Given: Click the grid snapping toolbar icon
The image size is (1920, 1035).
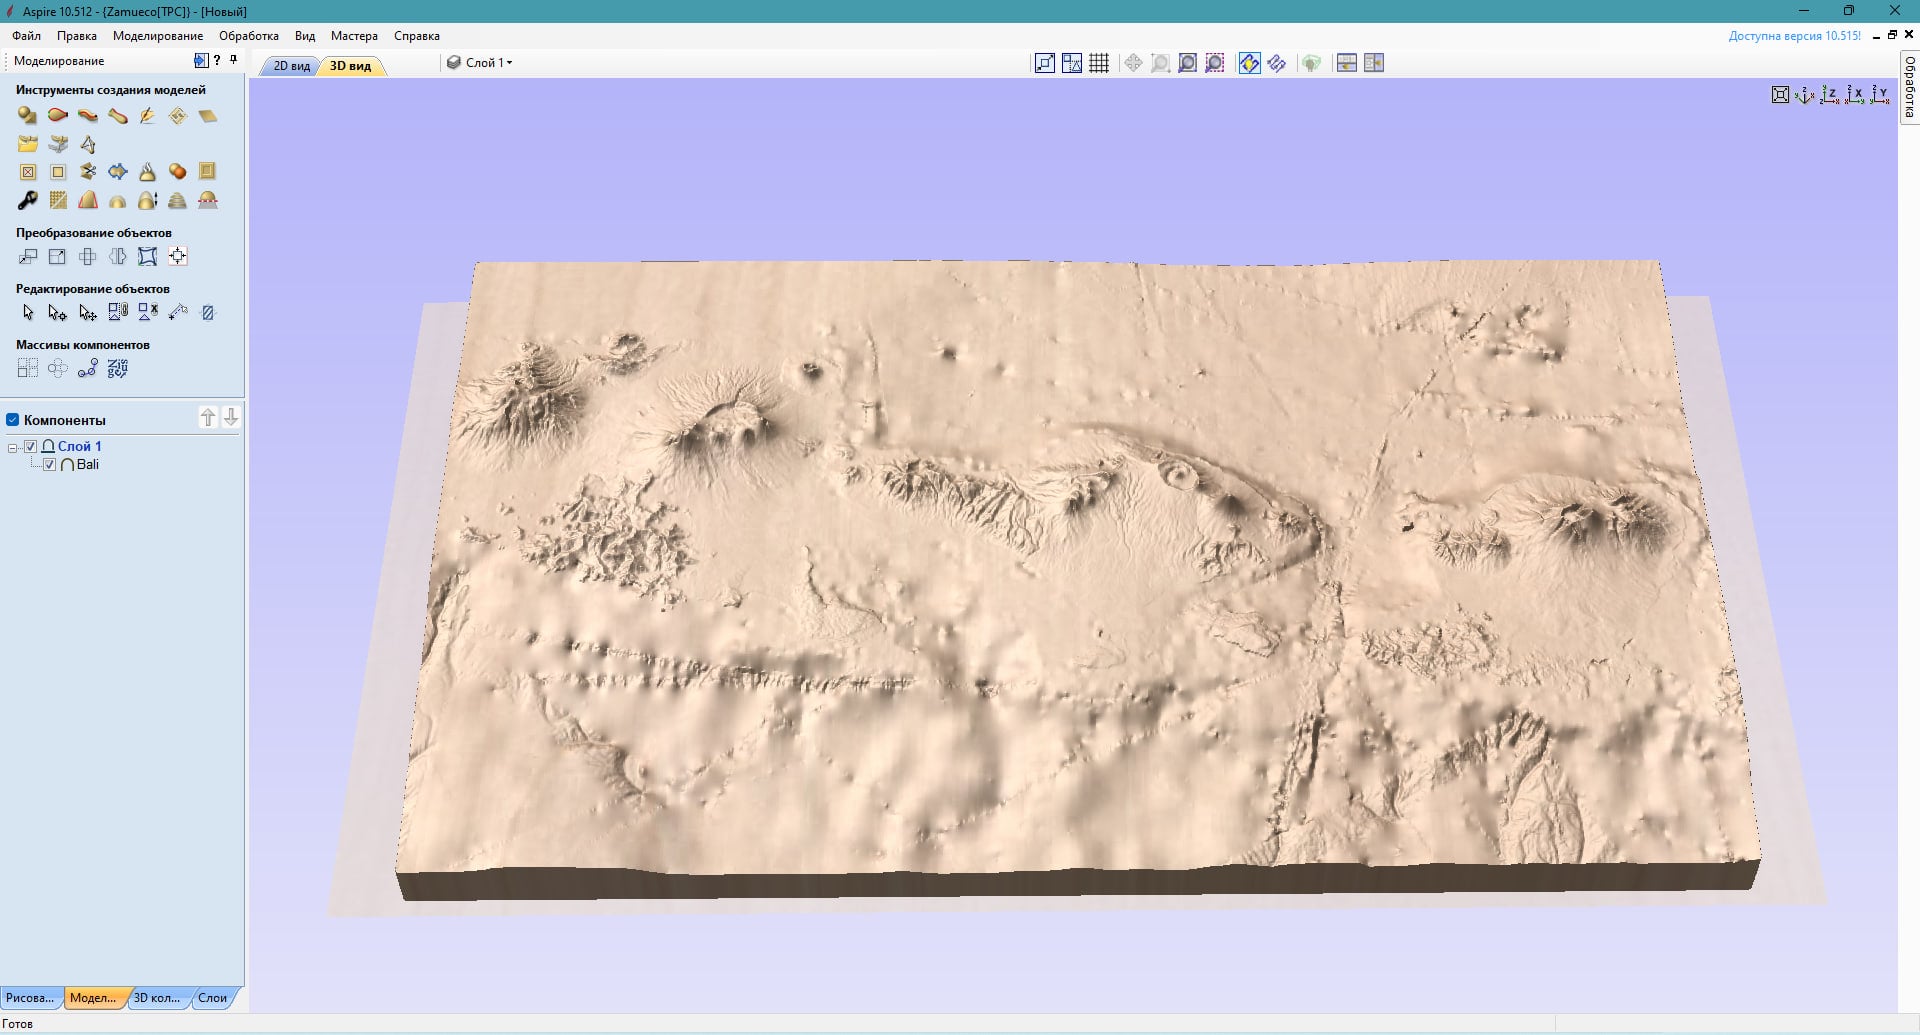Looking at the screenshot, I should (1099, 63).
